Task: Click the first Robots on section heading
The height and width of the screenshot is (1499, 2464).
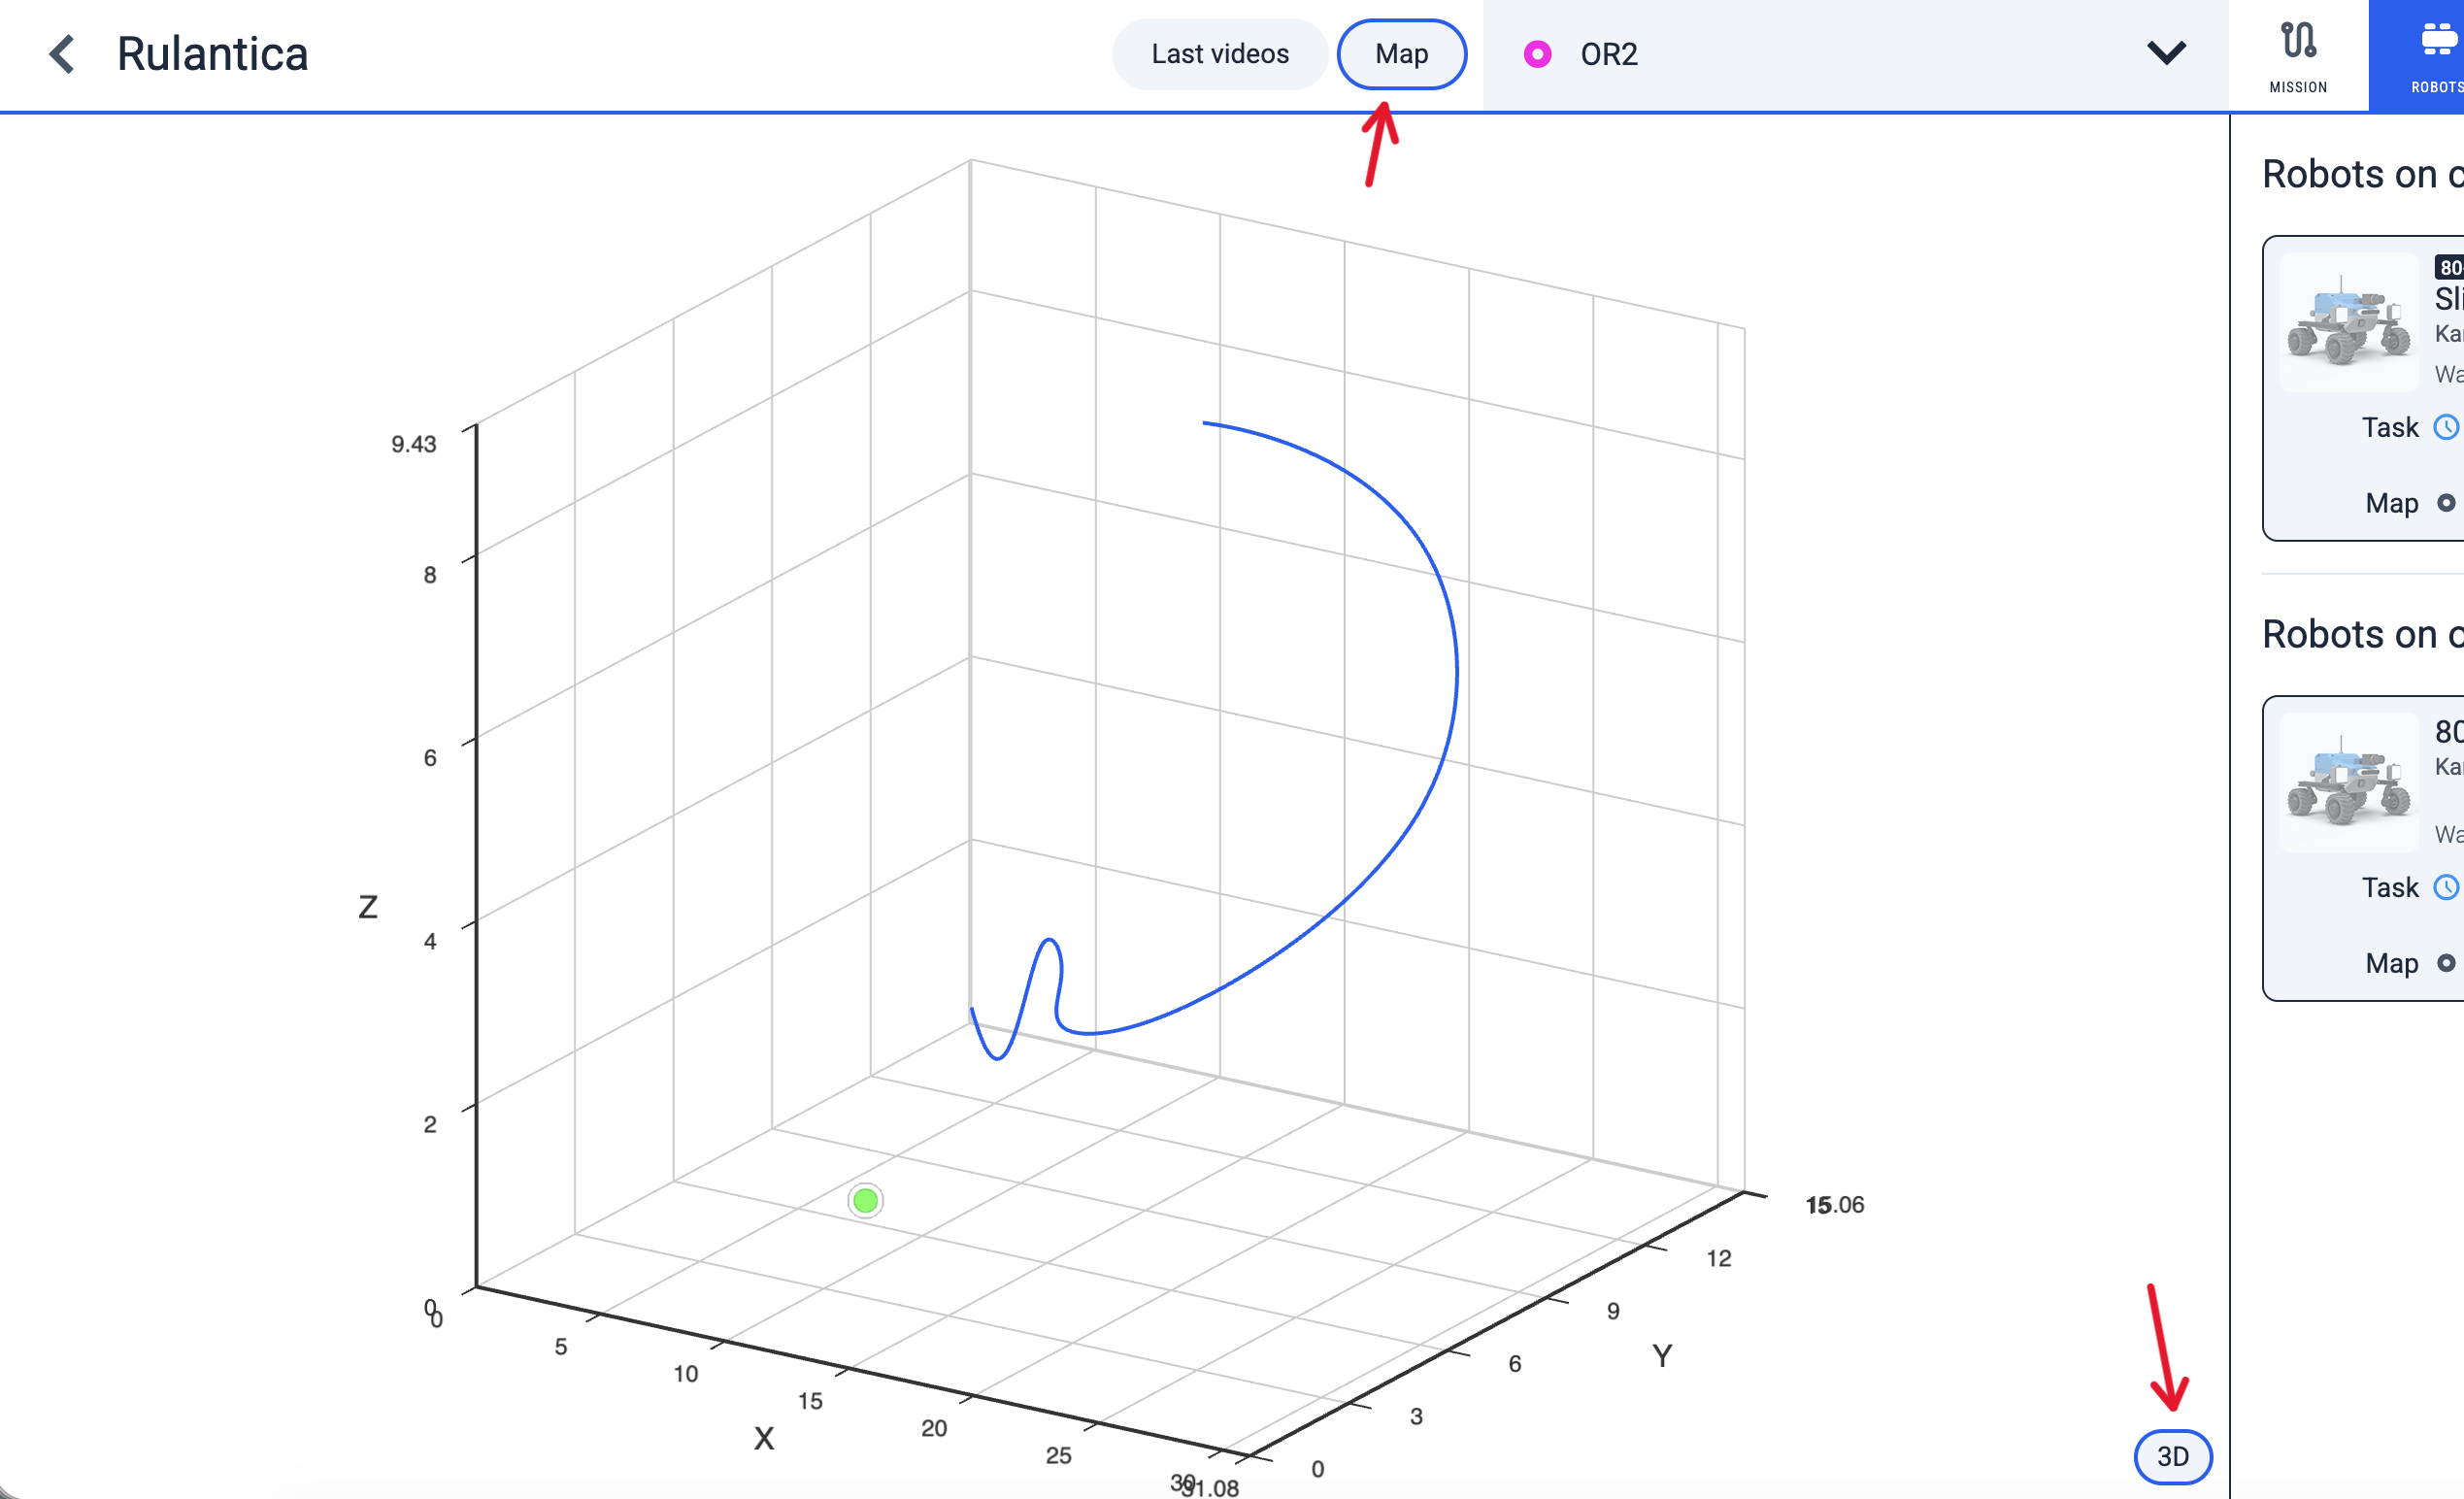Action: pos(2360,175)
